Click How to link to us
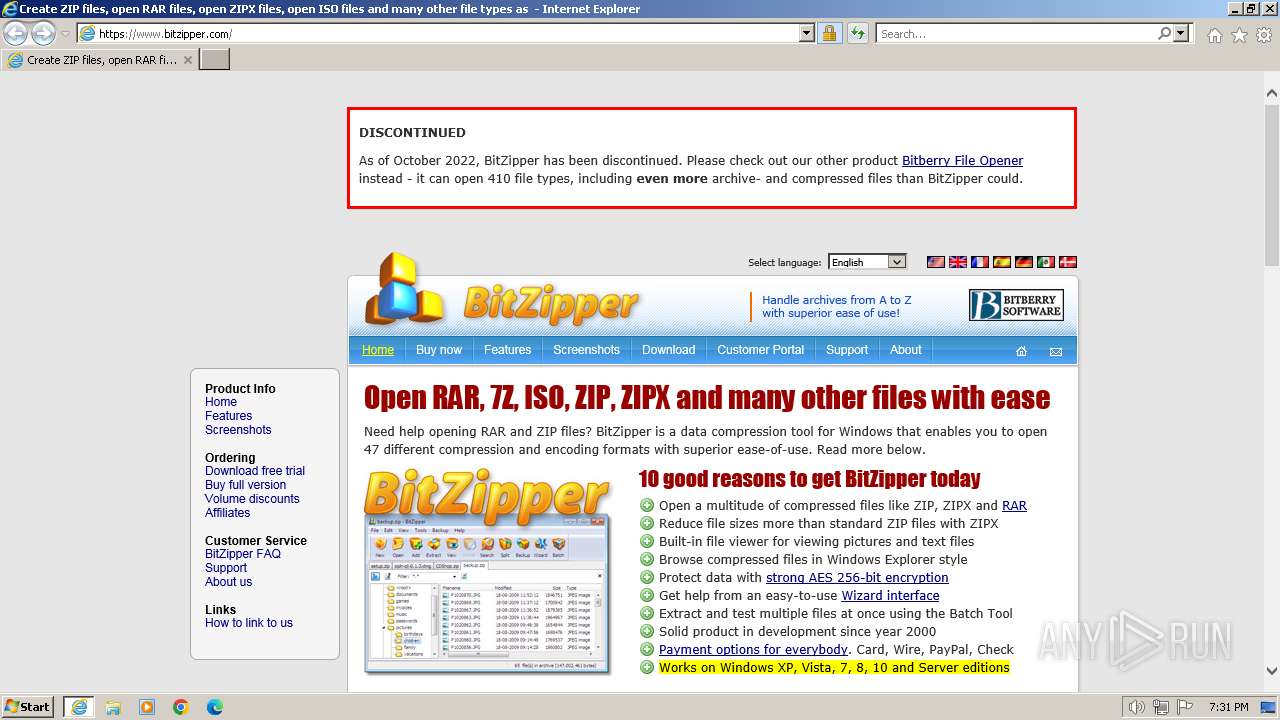1280x720 pixels. click(249, 623)
